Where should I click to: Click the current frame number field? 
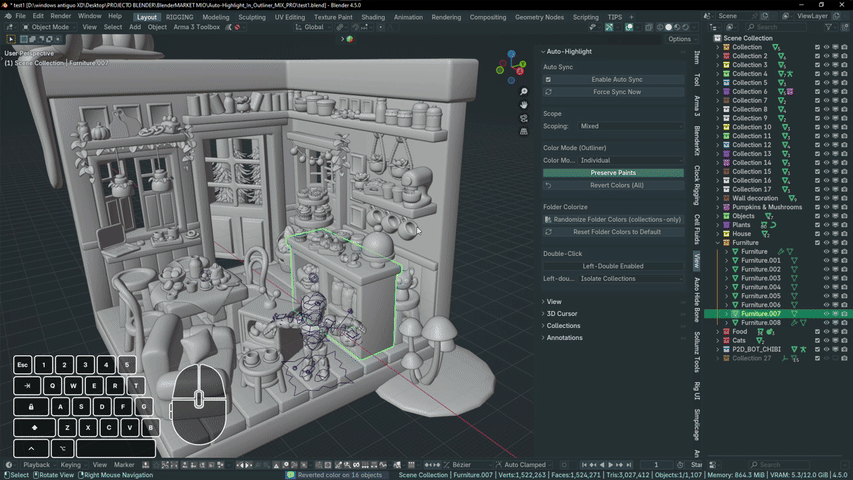pyautogui.click(x=656, y=465)
